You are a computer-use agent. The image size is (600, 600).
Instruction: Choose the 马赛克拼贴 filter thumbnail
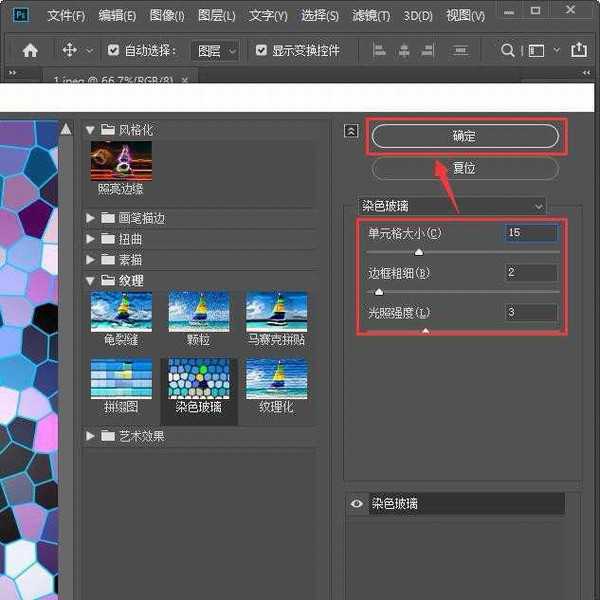click(276, 317)
